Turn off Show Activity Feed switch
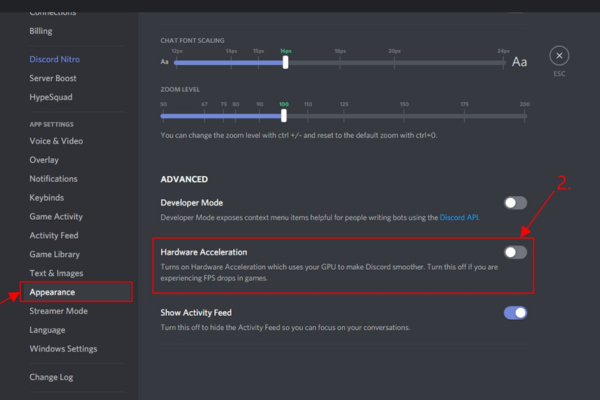This screenshot has width=600, height=400. (x=515, y=313)
